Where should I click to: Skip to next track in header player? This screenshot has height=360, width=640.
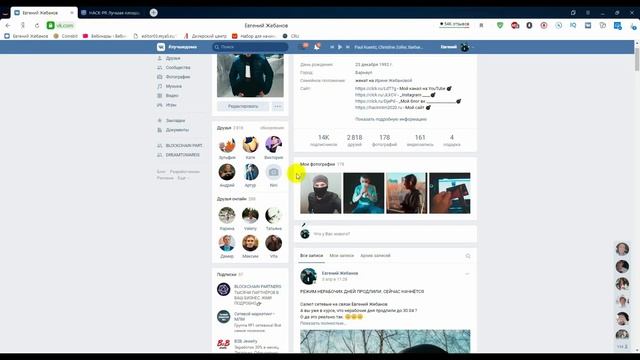(347, 47)
